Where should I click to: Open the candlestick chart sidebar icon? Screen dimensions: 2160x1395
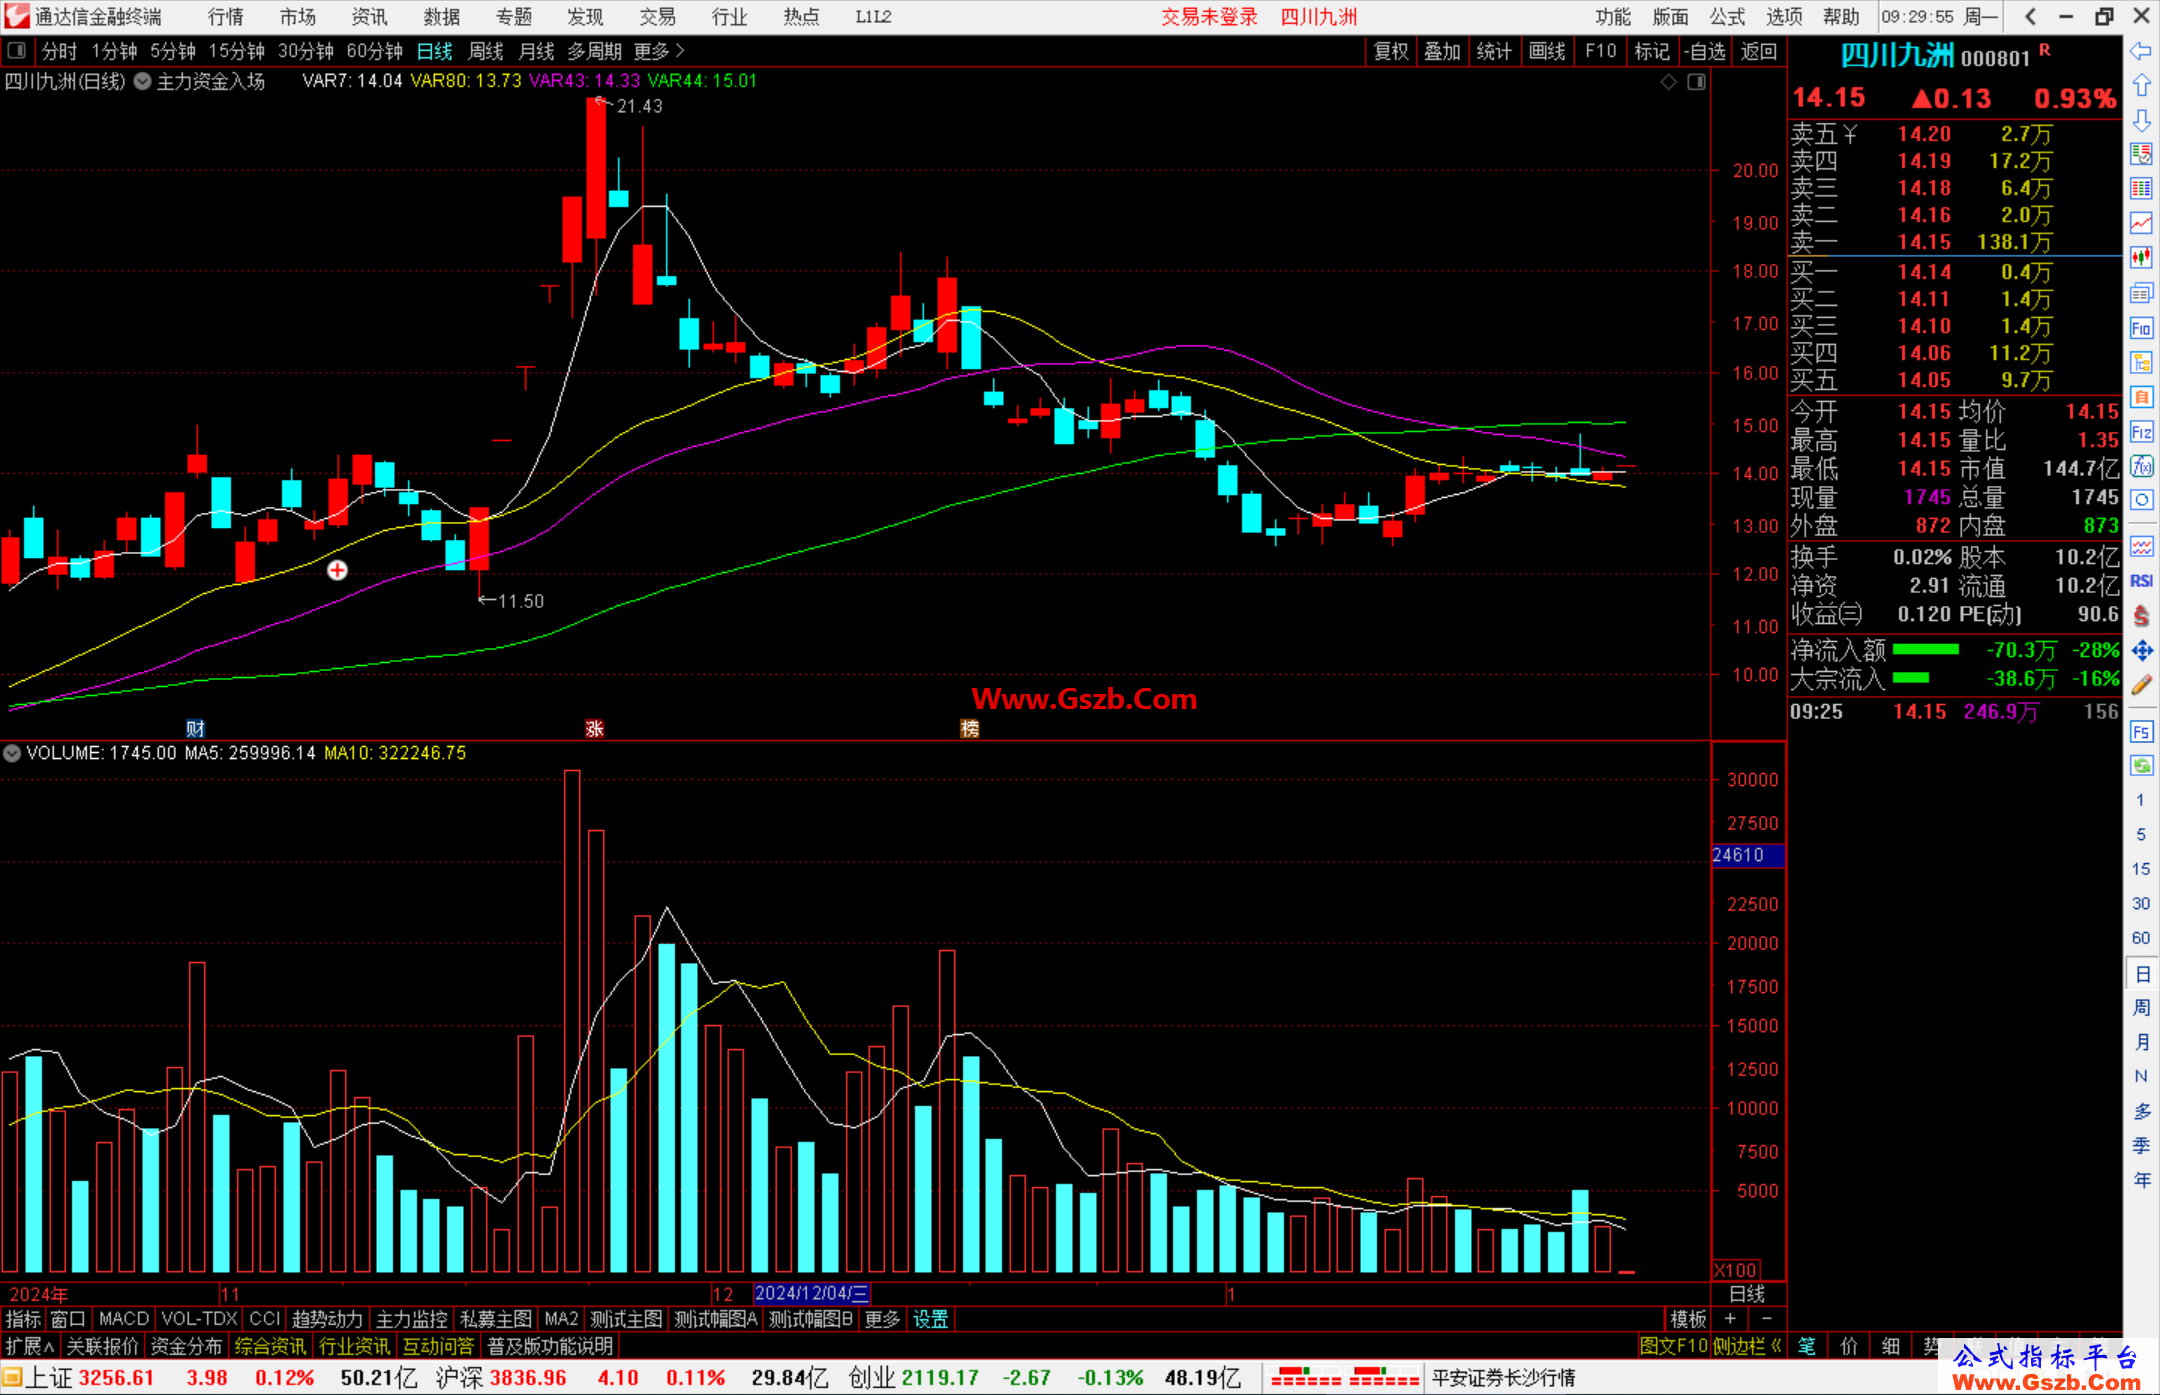pos(2141,258)
